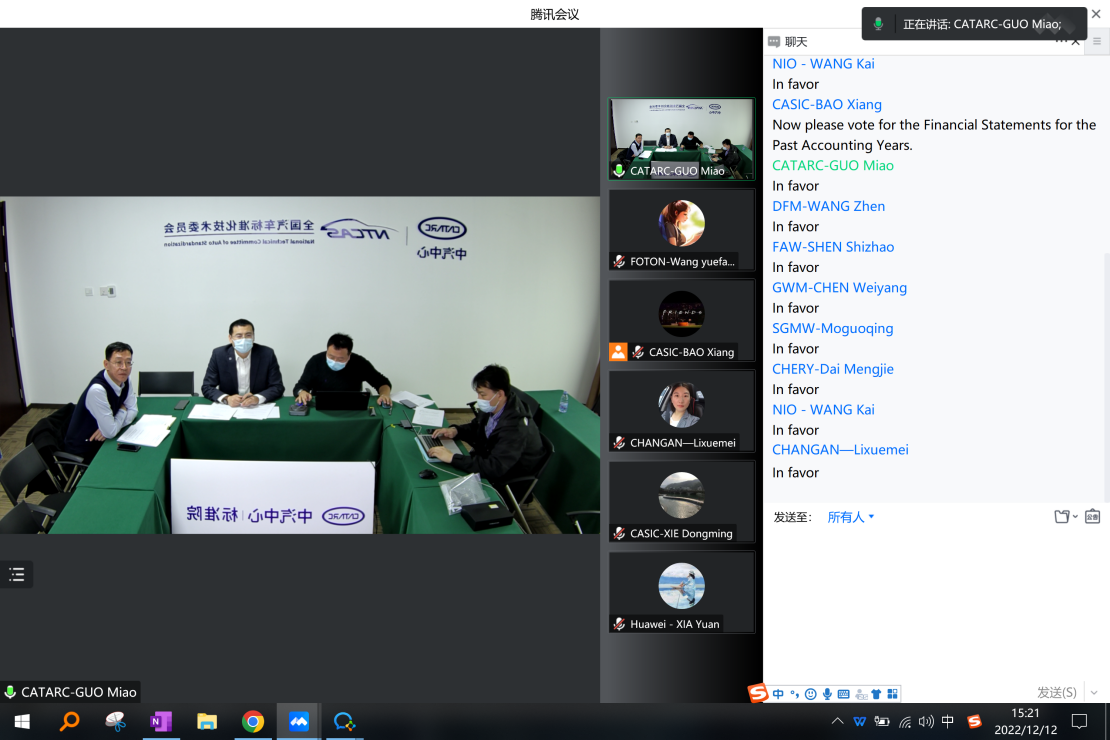
Task: Toggle 中/英 input mode on Sogou toolbar
Action: (x=777, y=692)
